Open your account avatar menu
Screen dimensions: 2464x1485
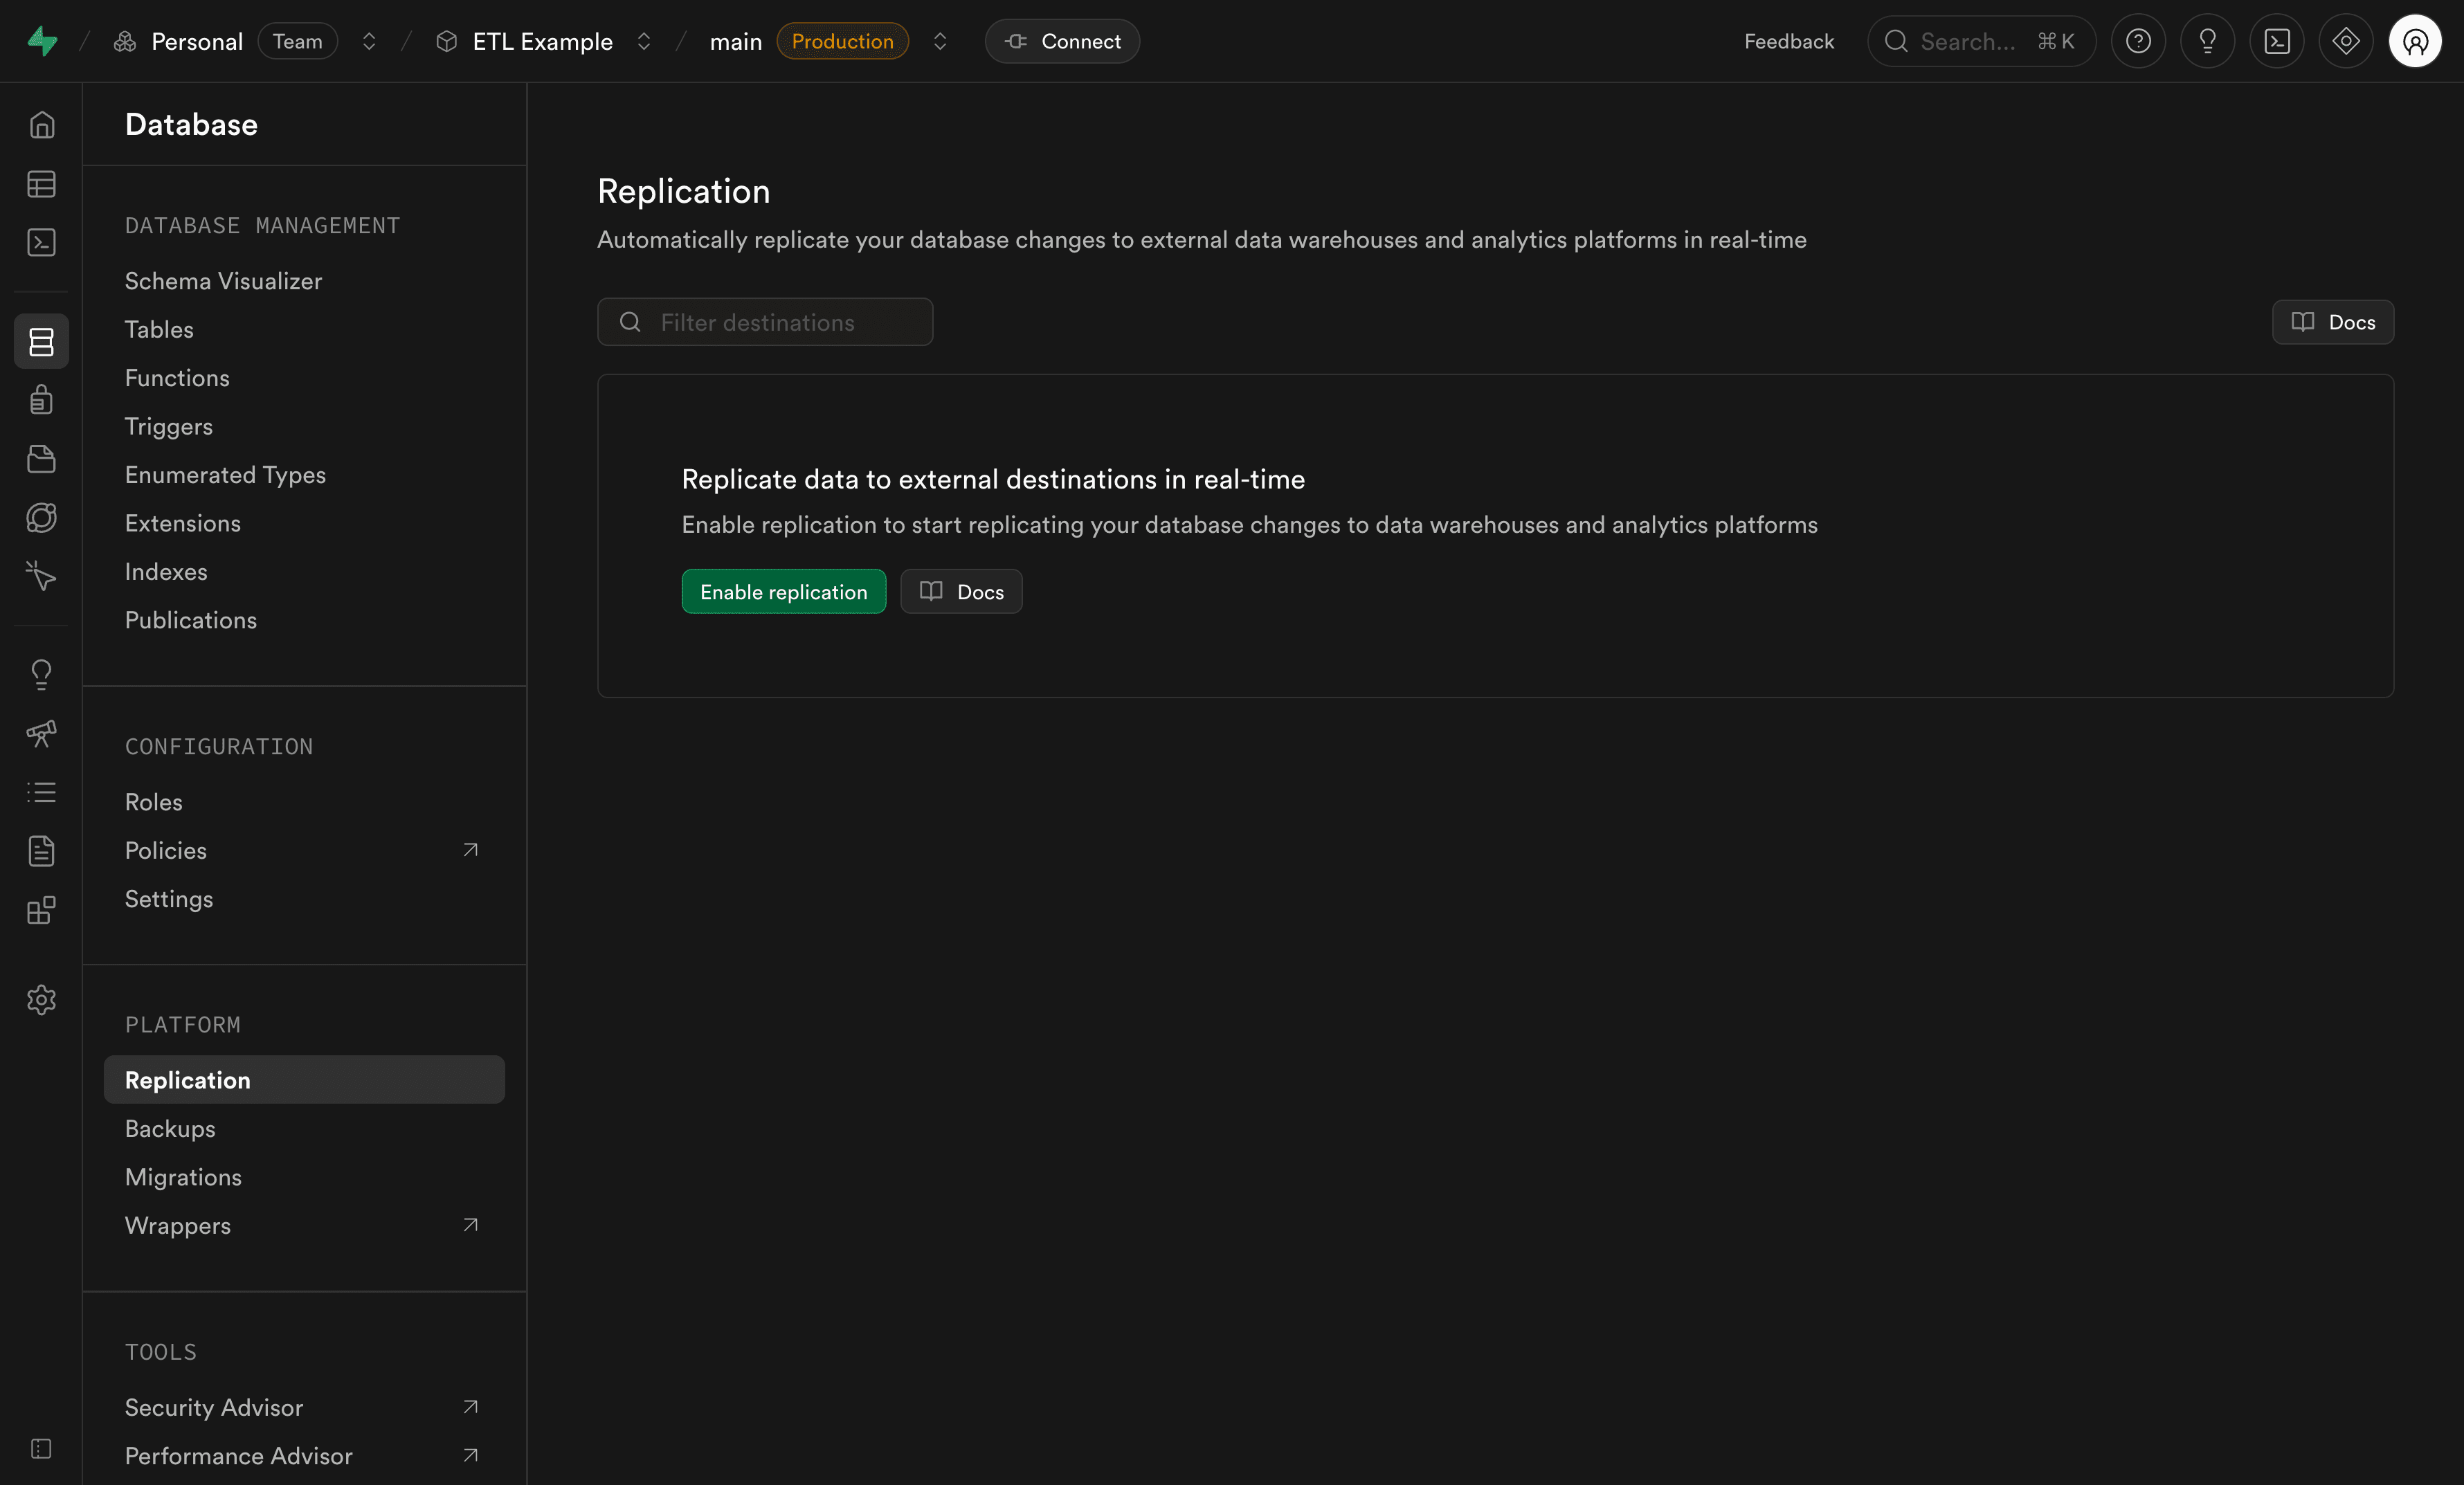point(2416,41)
